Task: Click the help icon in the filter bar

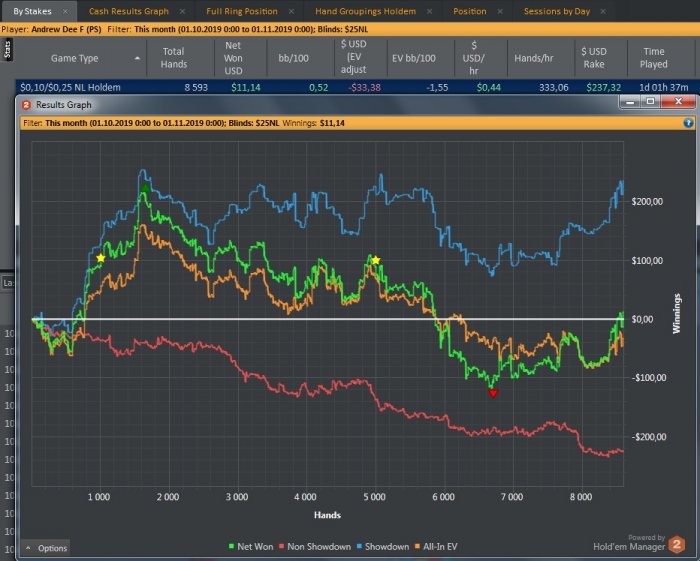Action: point(688,123)
